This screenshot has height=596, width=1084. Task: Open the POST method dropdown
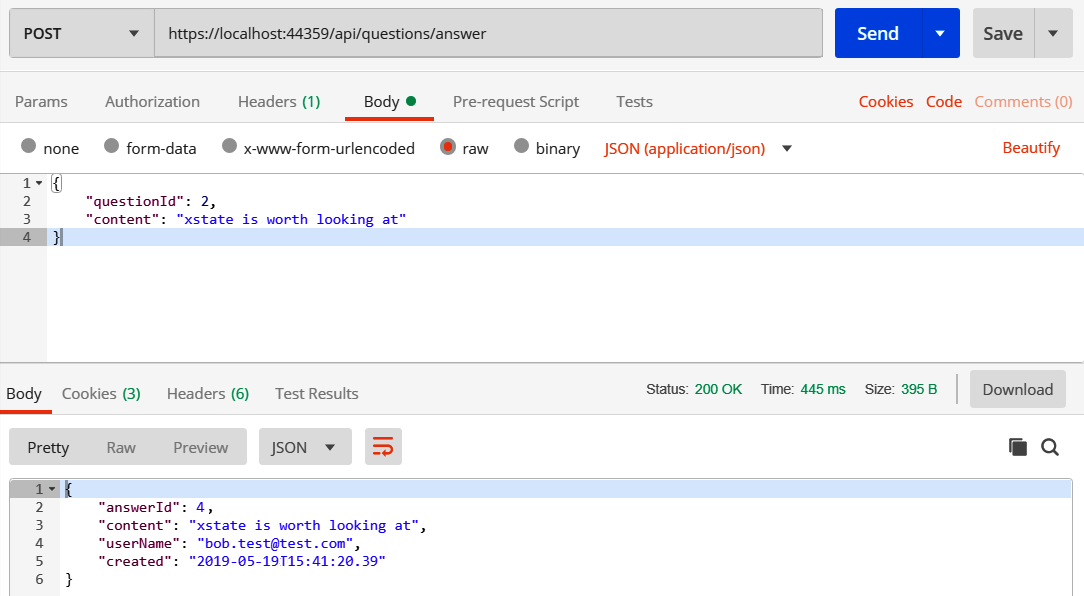click(82, 33)
